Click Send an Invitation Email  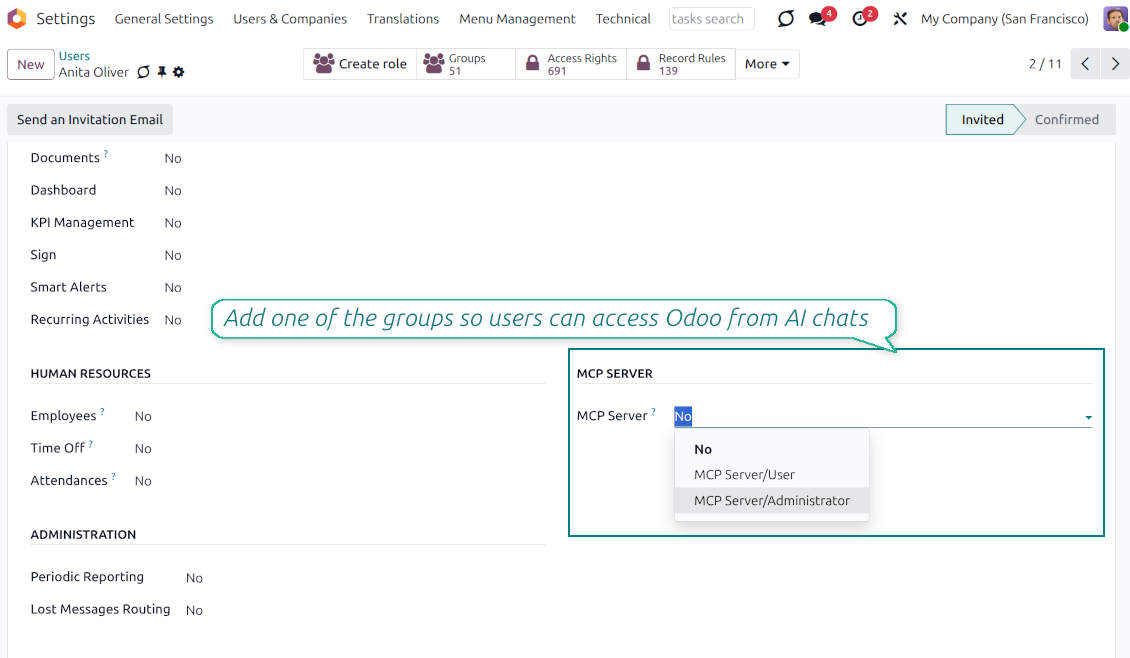(89, 119)
